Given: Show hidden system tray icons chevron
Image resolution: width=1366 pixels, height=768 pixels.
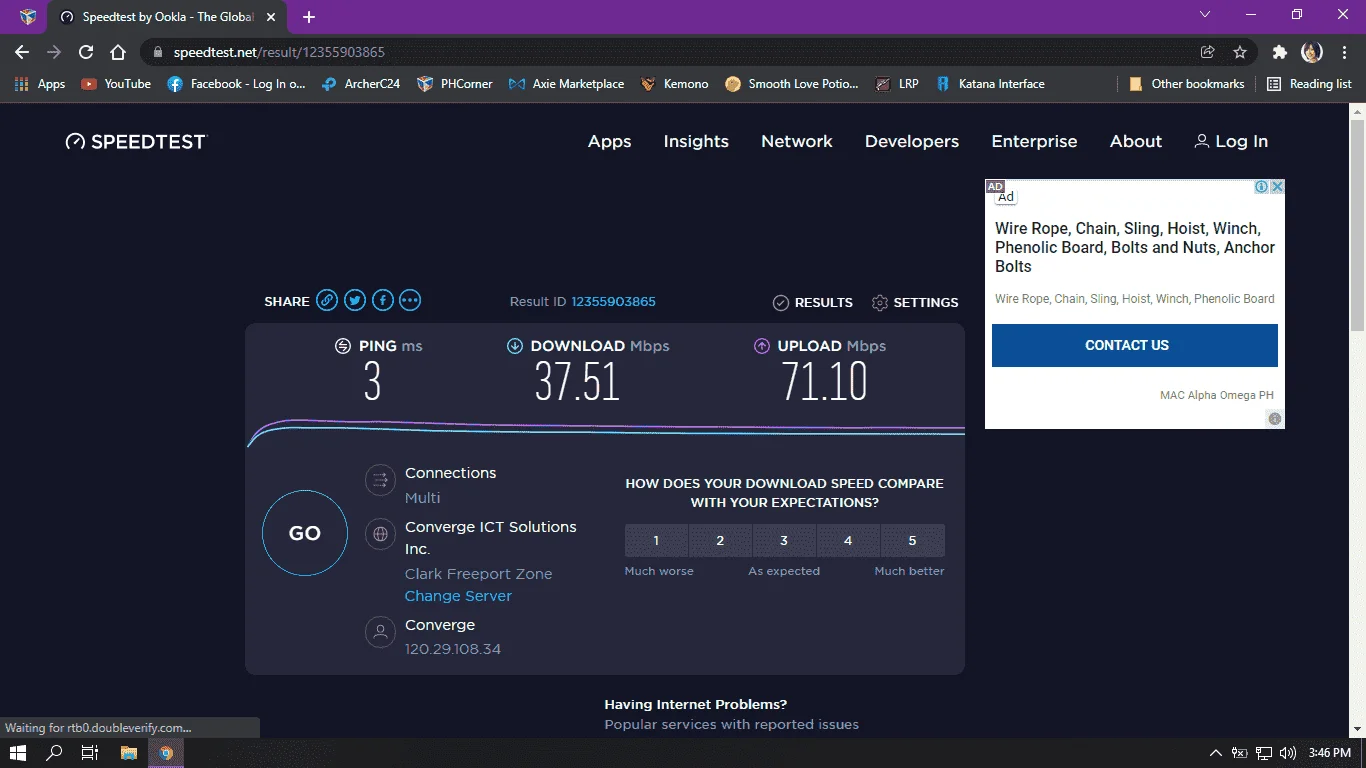Looking at the screenshot, I should [x=1216, y=753].
